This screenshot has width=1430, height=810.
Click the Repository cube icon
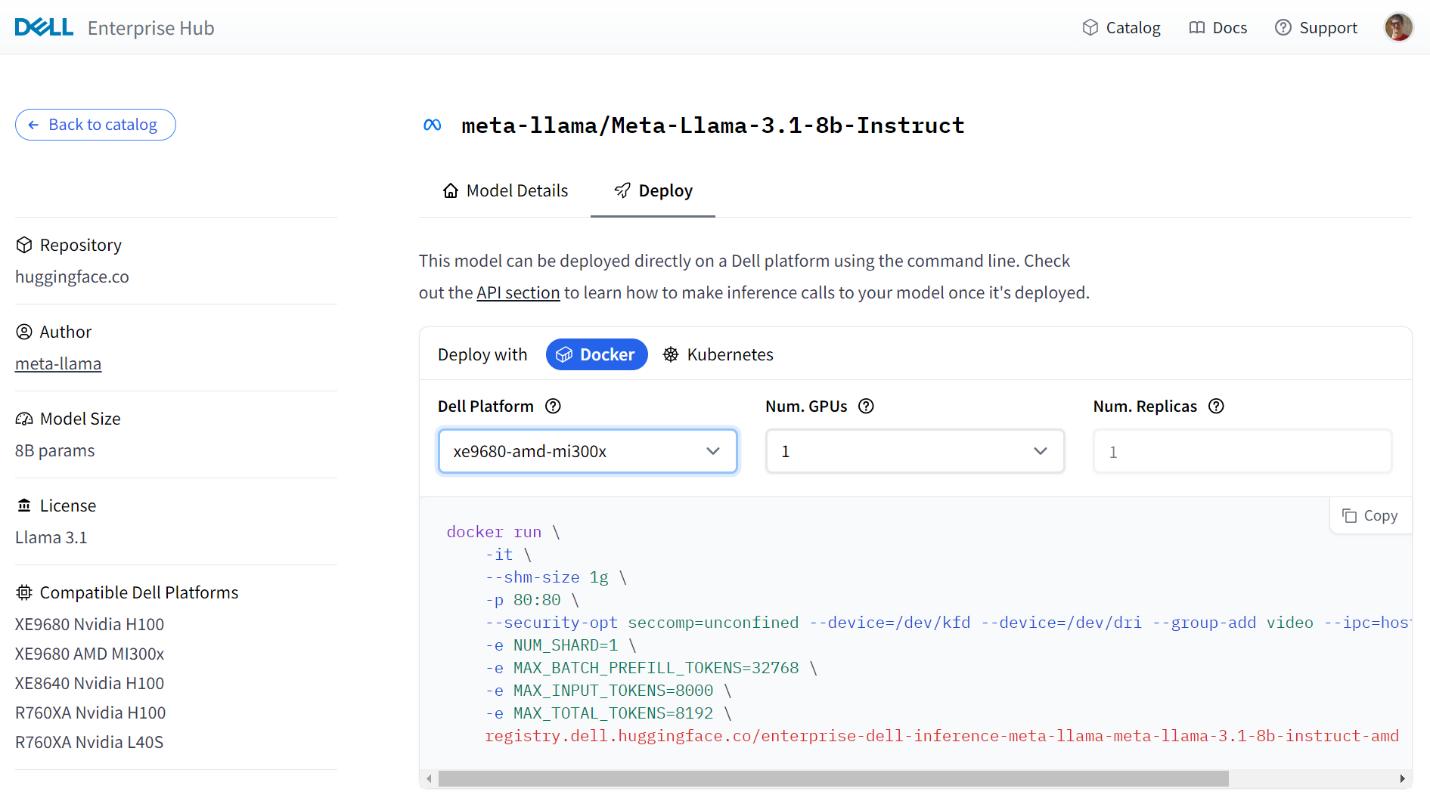(24, 245)
